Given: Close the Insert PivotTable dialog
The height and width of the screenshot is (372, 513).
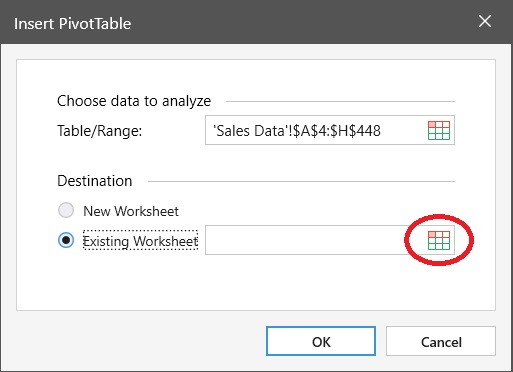Looking at the screenshot, I should click(485, 22).
